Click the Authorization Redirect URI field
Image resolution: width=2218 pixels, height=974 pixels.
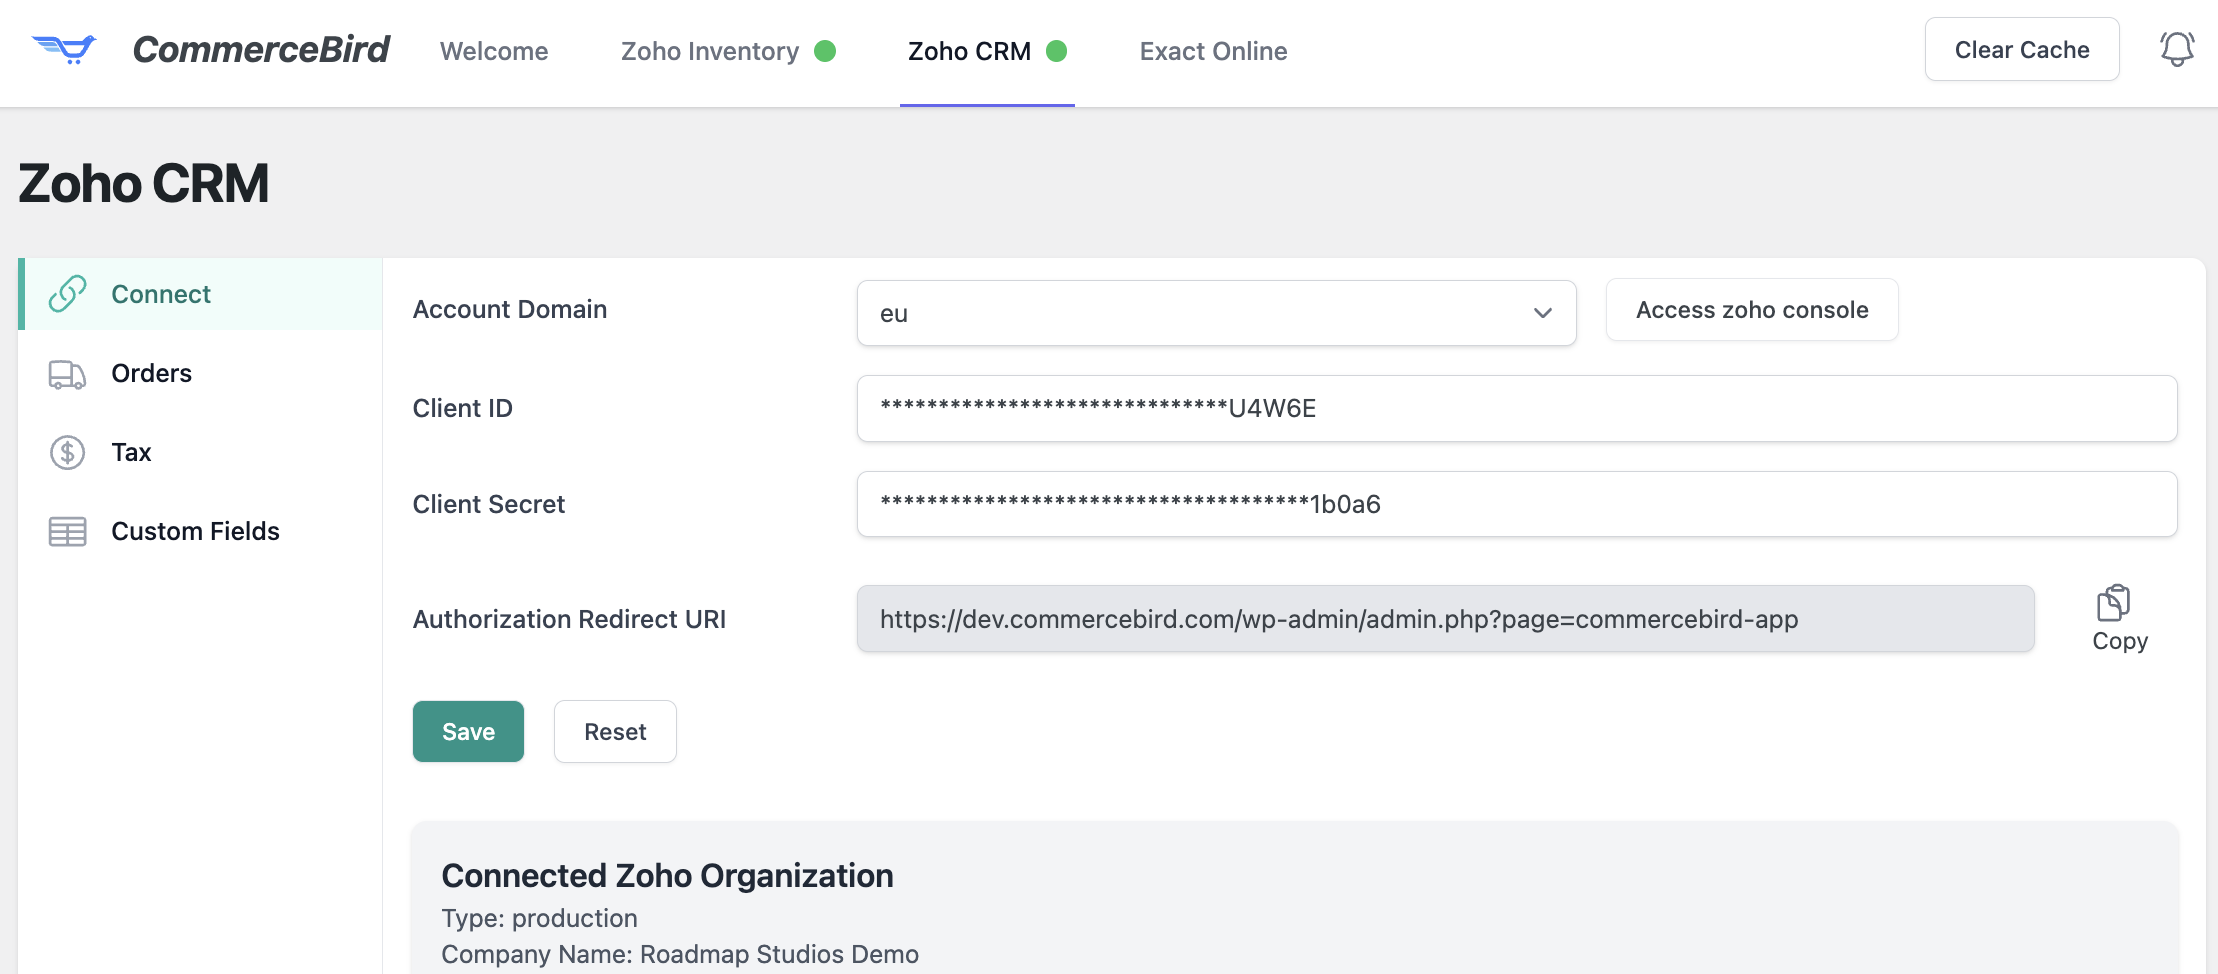[1445, 619]
